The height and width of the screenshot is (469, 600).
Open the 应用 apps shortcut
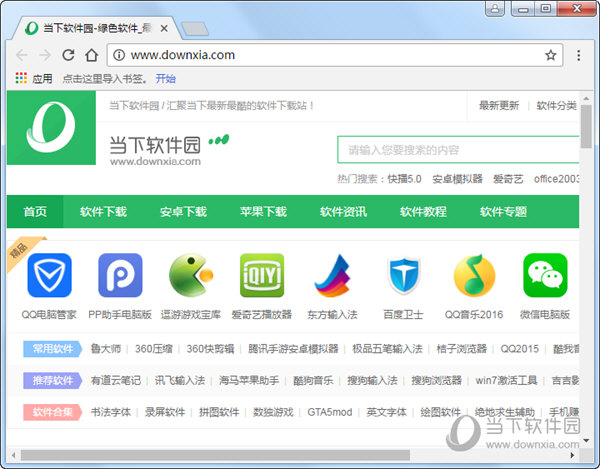[x=34, y=78]
